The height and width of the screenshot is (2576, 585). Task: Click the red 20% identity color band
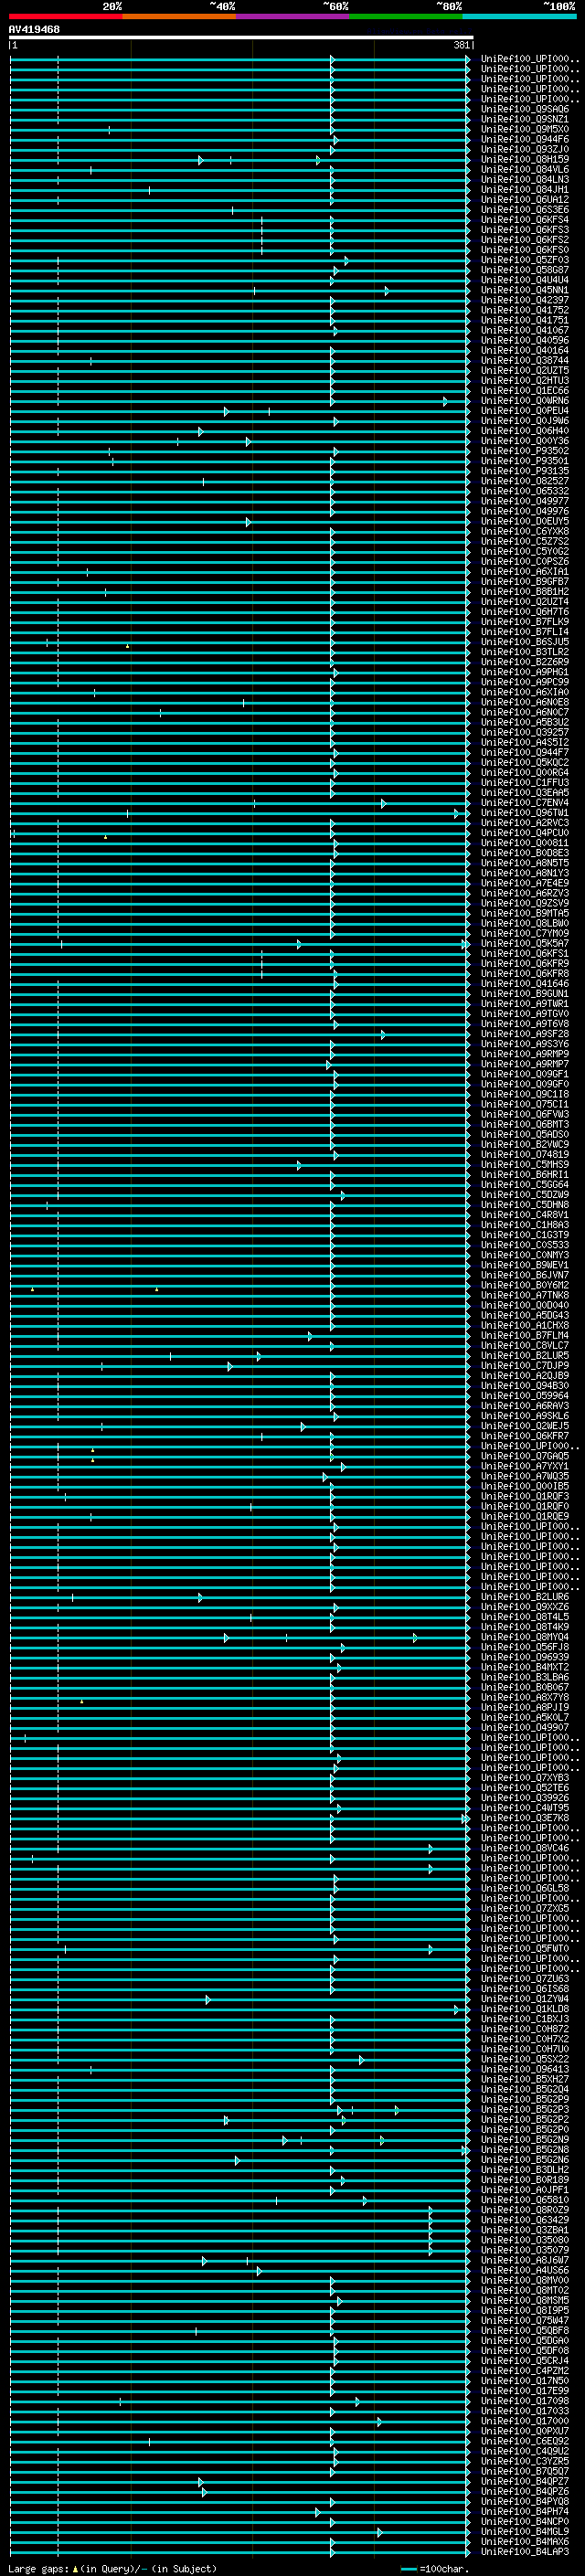(x=66, y=16)
